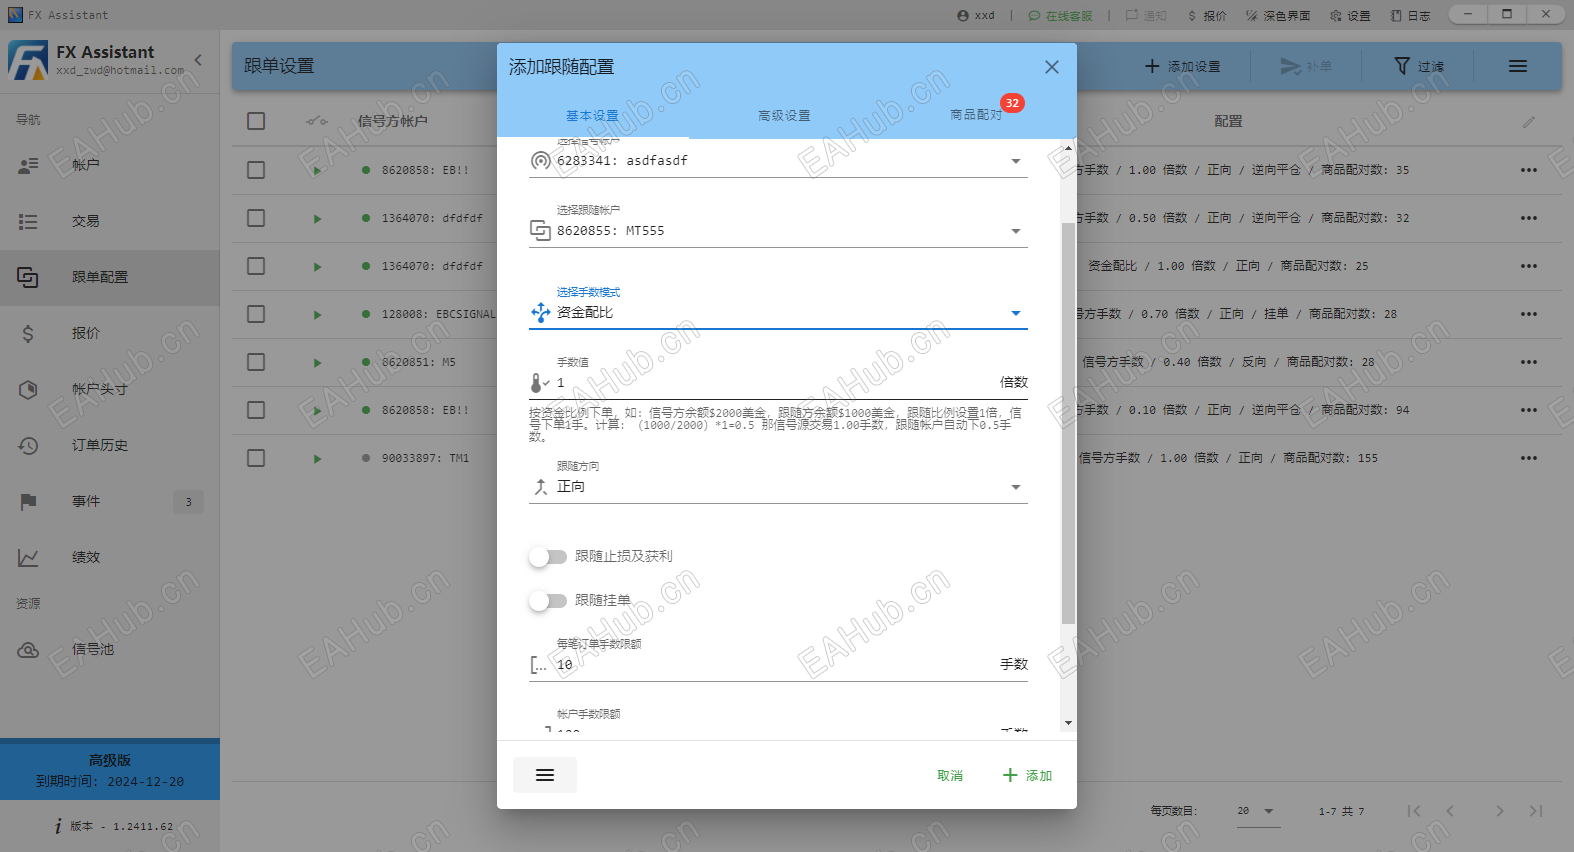Image resolution: width=1574 pixels, height=852 pixels.
Task: Open the 跟随方向 dropdown showing 正向
Action: tap(778, 486)
